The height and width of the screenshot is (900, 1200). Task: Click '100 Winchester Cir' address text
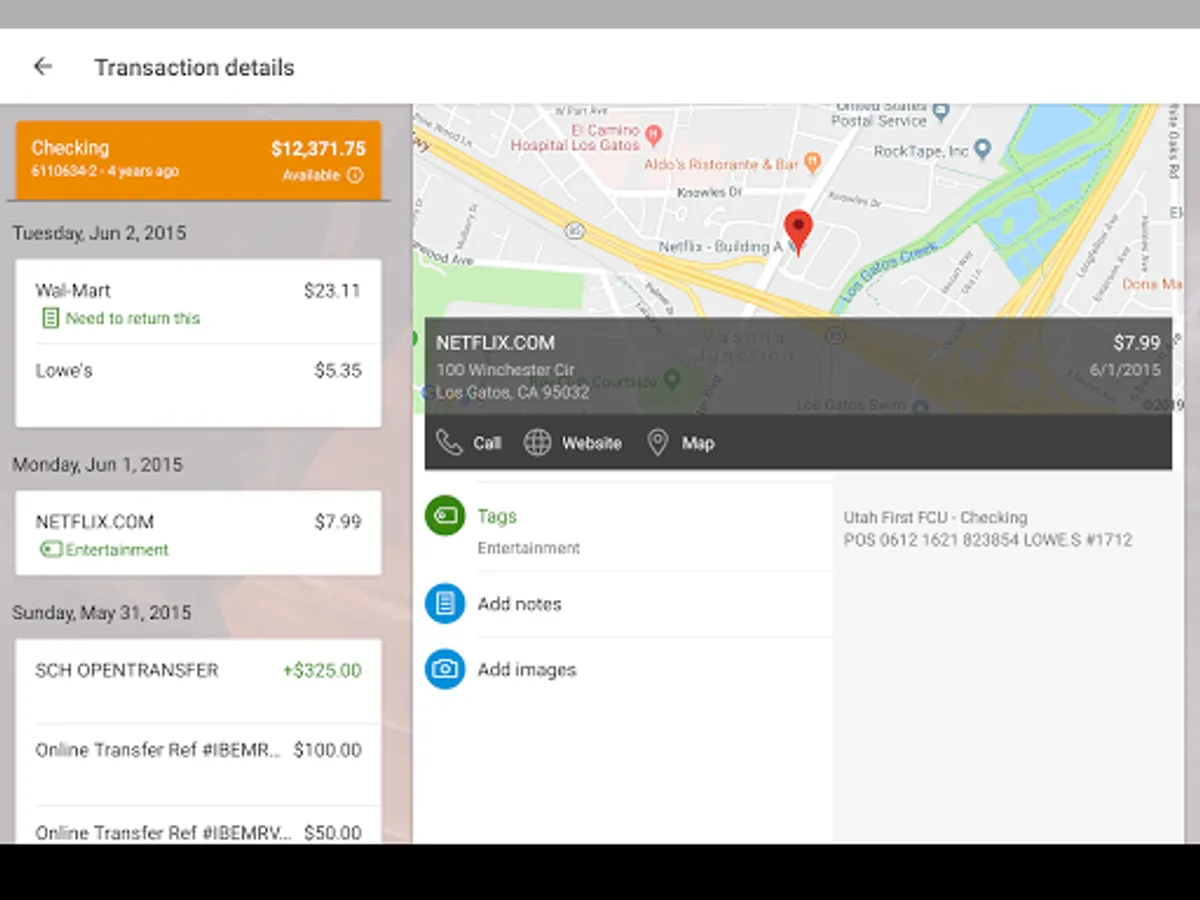pos(505,370)
